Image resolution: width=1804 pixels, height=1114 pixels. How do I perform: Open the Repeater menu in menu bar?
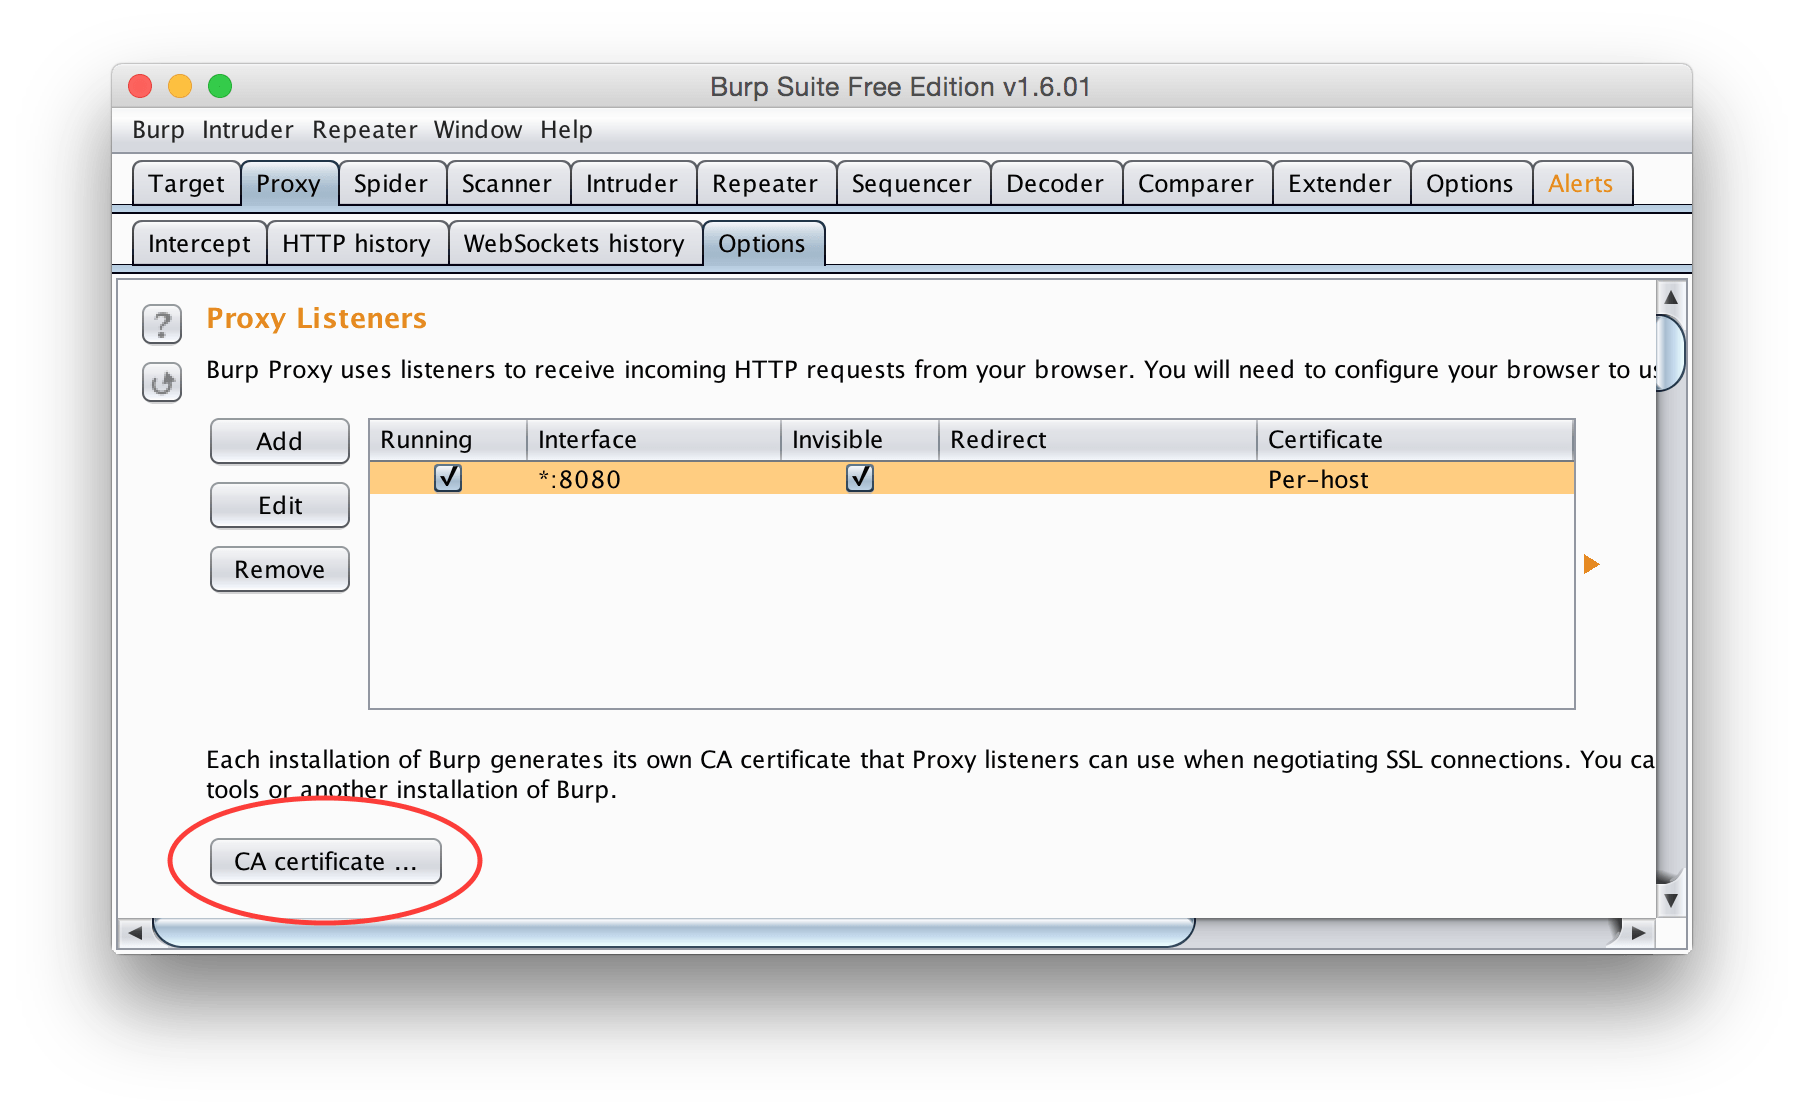(x=364, y=130)
